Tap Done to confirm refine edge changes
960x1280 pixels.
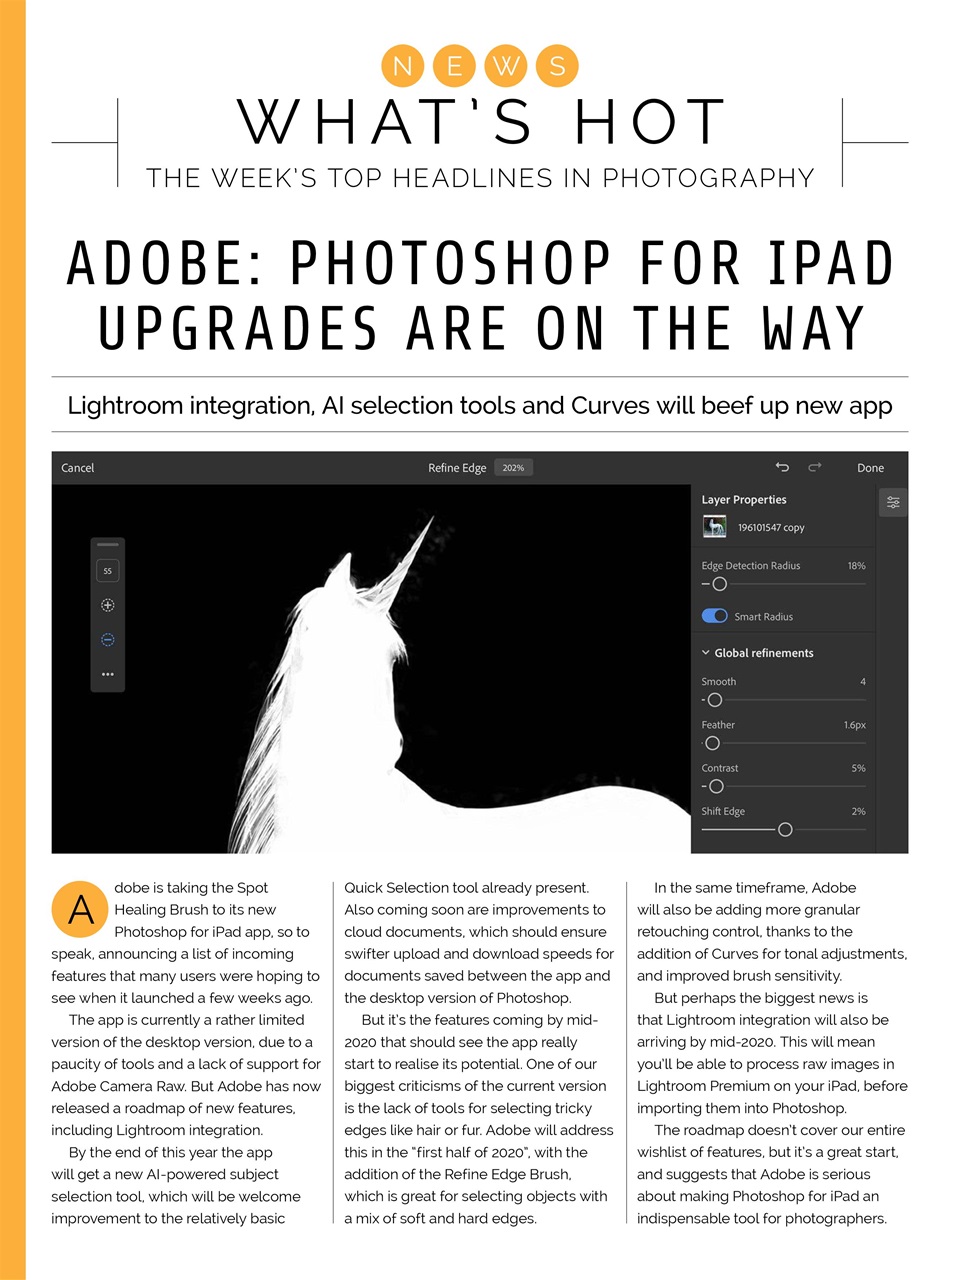tap(870, 467)
